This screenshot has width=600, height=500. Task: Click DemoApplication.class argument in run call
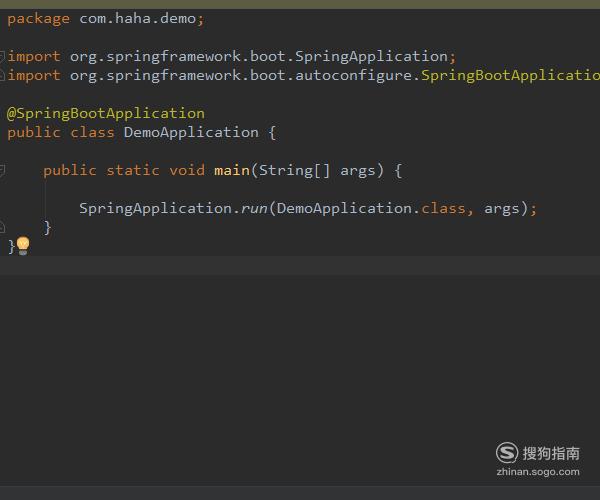point(371,208)
